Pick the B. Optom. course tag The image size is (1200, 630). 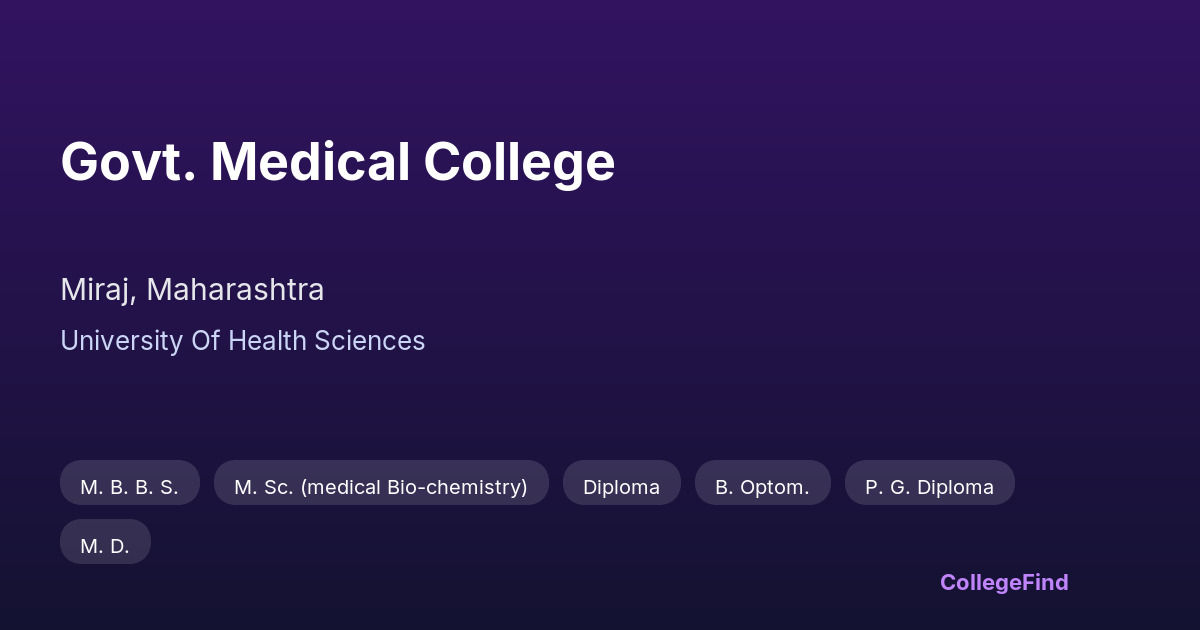pyautogui.click(x=762, y=487)
